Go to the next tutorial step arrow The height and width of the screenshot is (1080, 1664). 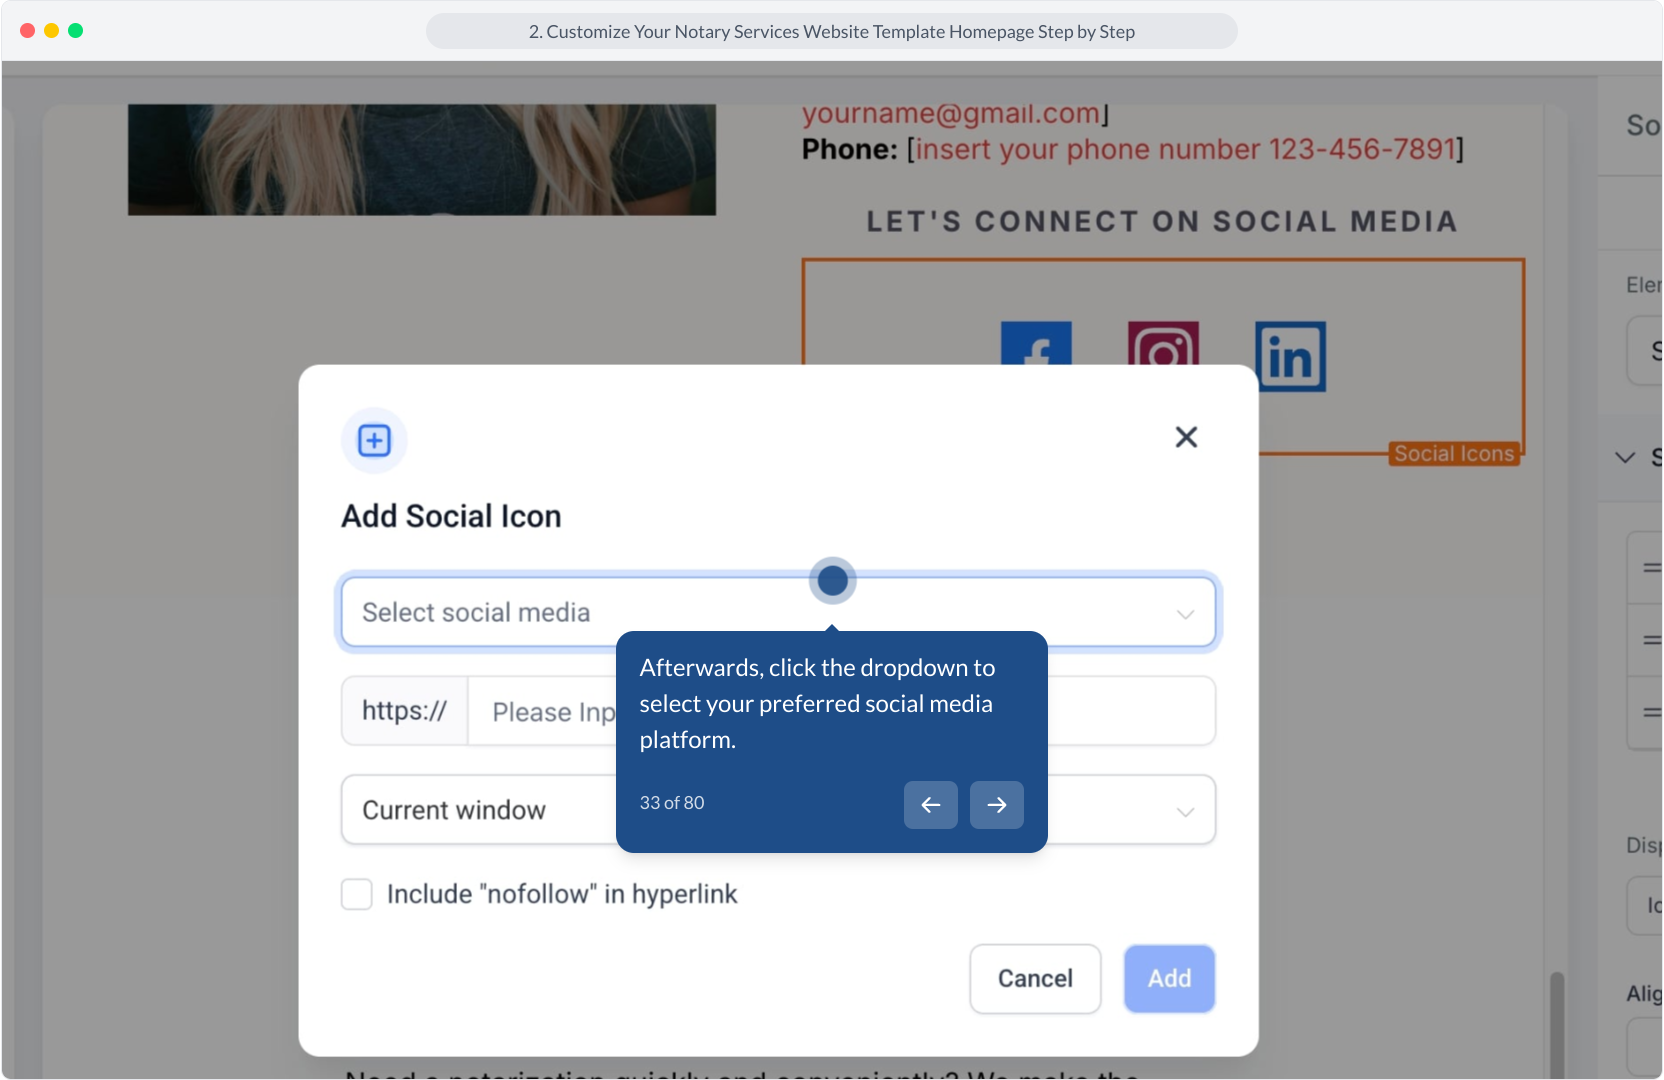tap(997, 805)
